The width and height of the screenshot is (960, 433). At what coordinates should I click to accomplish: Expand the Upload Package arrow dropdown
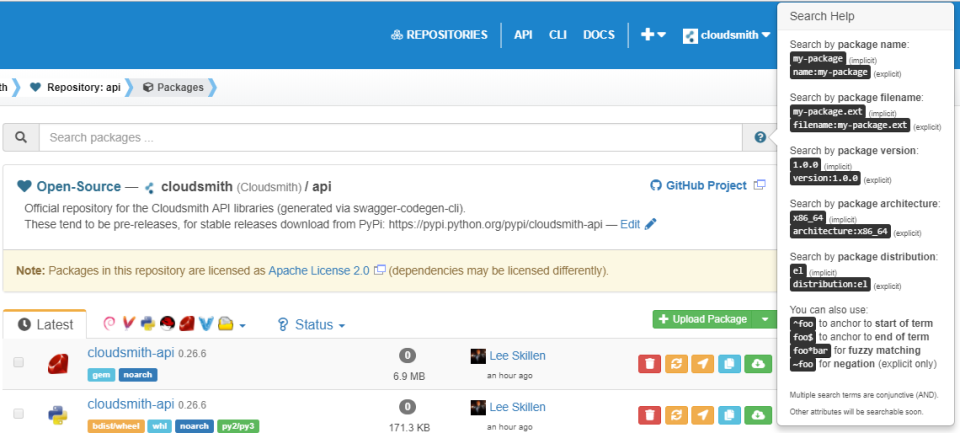coord(765,319)
